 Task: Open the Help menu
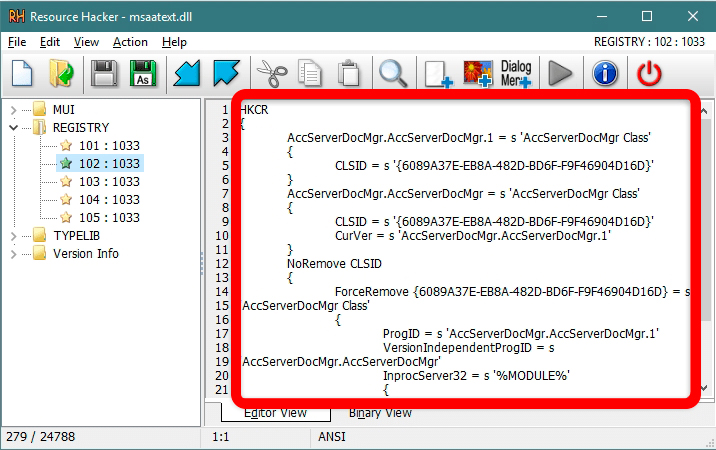point(174,42)
